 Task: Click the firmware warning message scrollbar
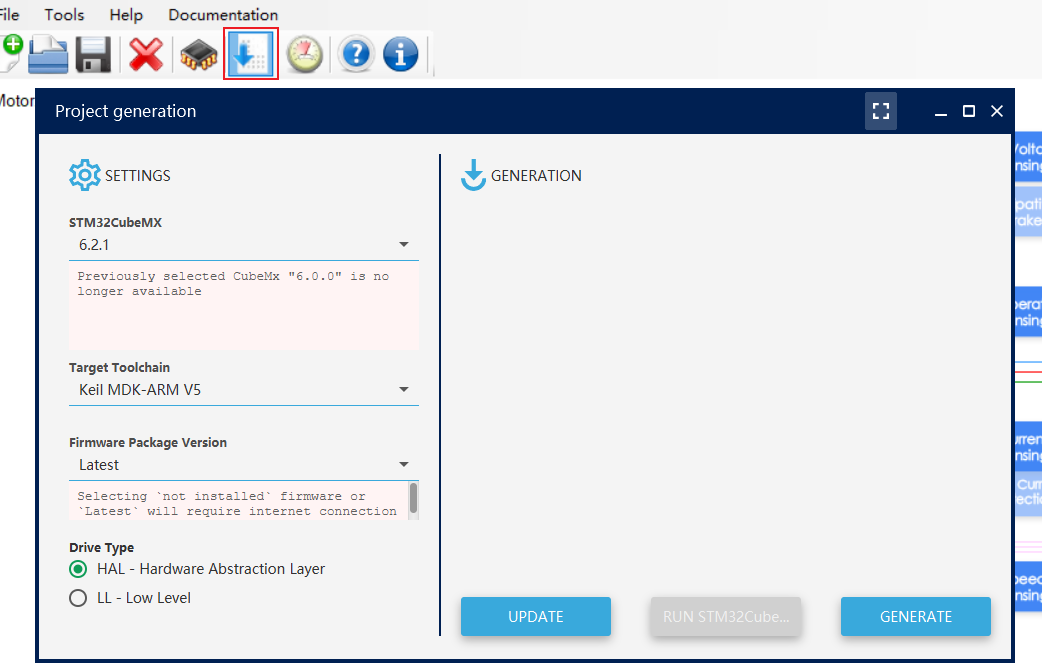(x=413, y=499)
